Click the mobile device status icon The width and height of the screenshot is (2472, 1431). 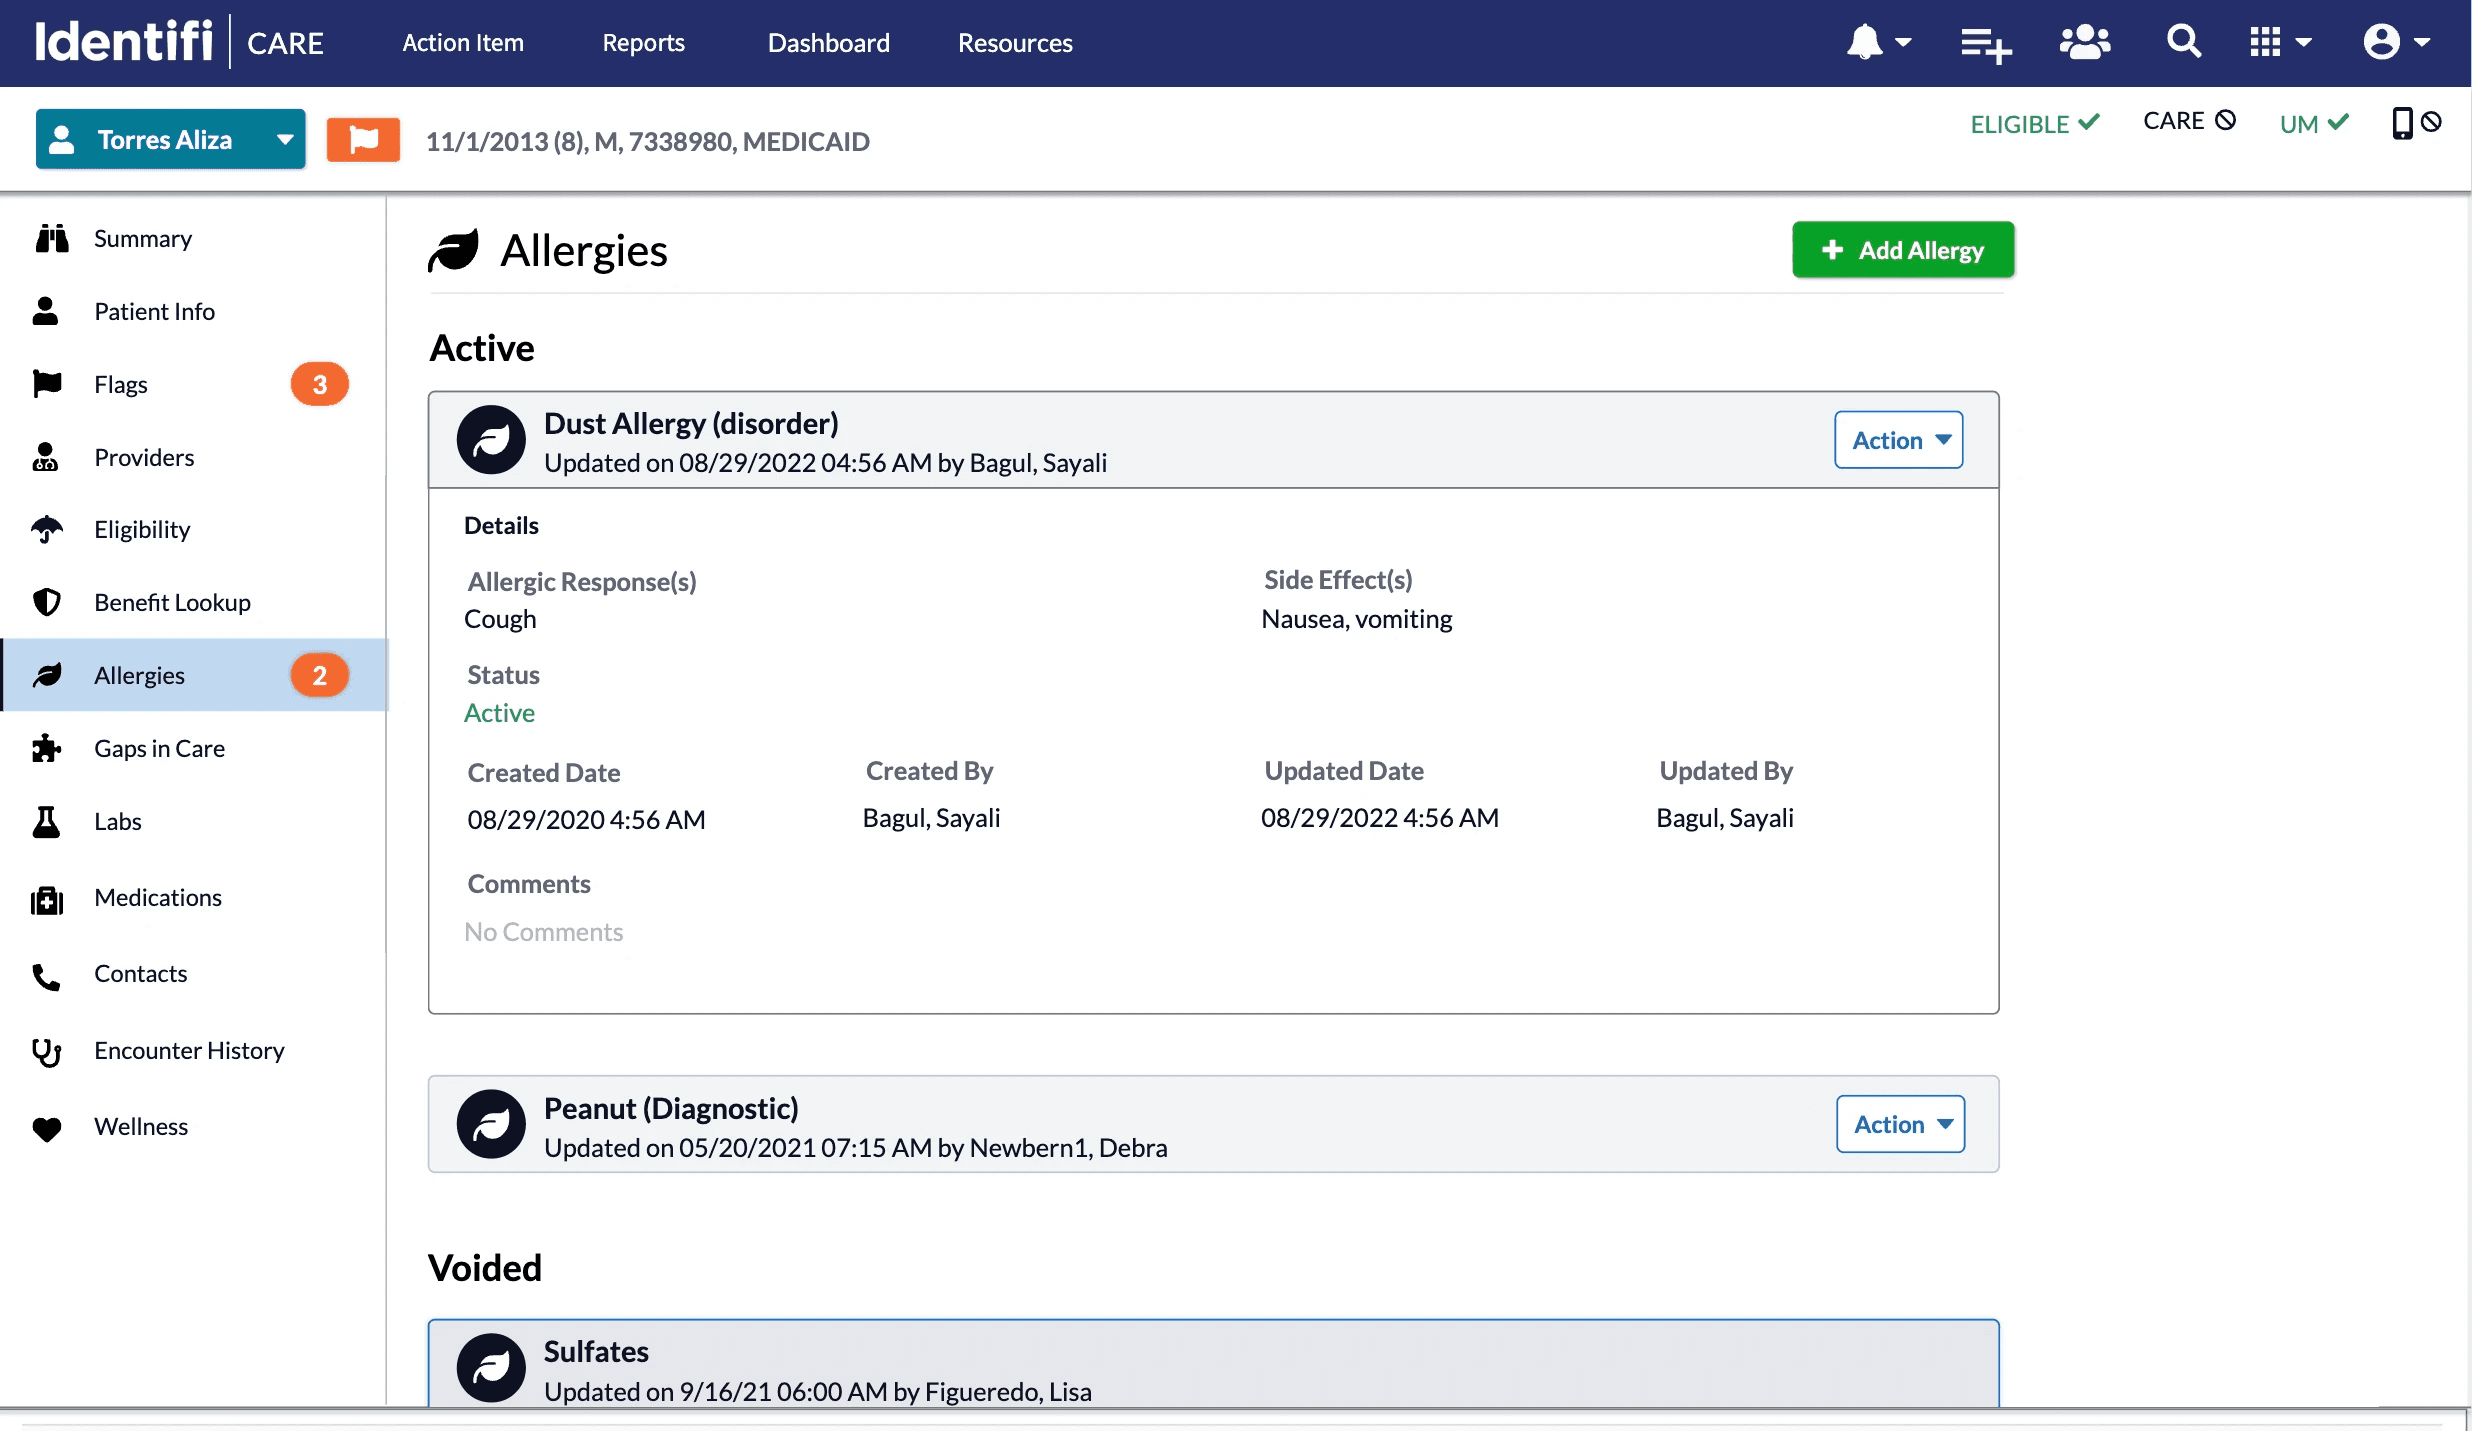[x=2402, y=123]
